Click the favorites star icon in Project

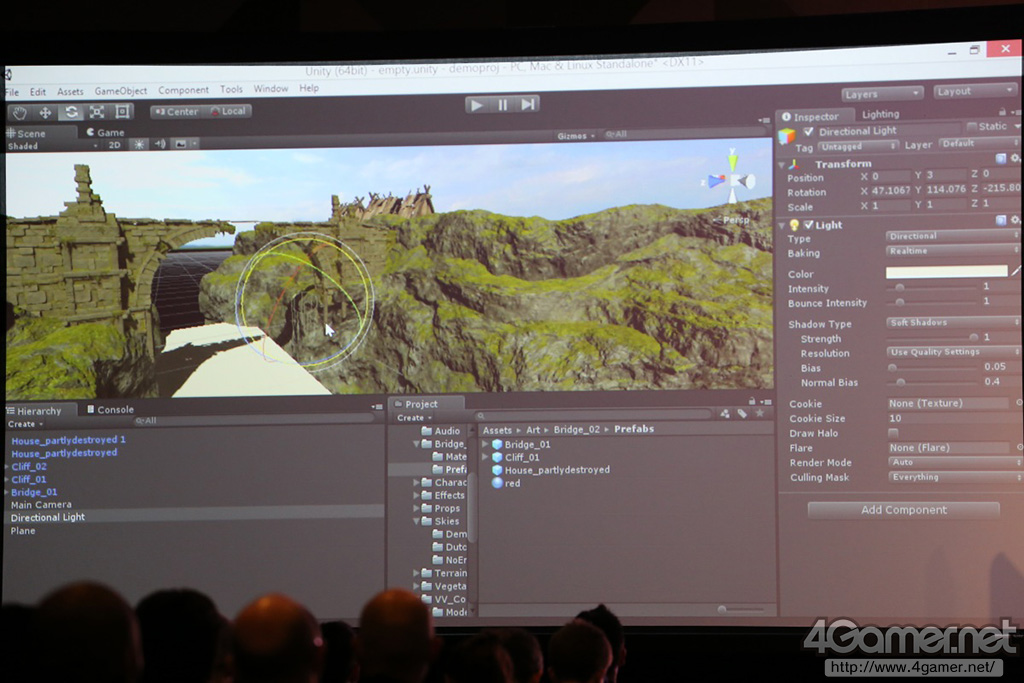click(760, 413)
